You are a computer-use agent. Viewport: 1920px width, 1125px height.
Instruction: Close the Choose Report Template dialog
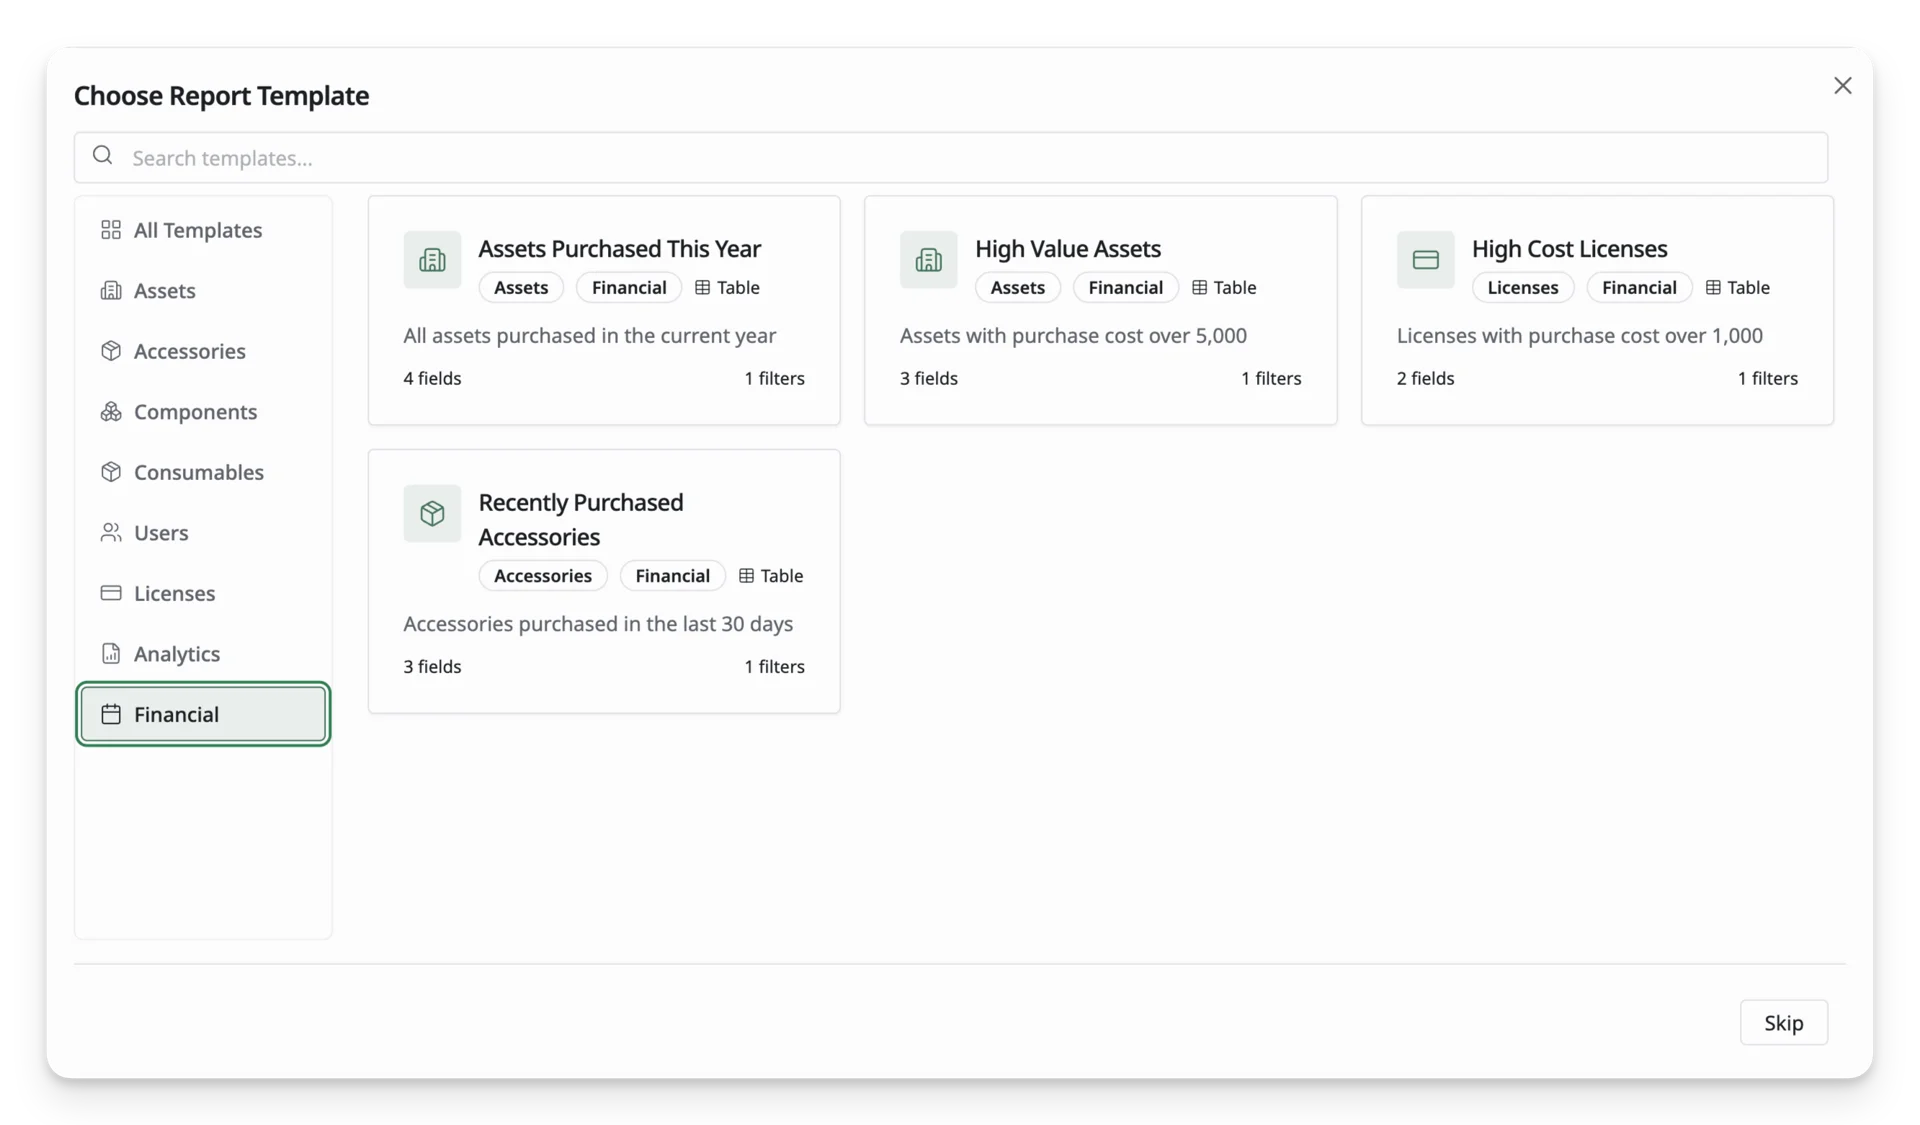pos(1842,86)
